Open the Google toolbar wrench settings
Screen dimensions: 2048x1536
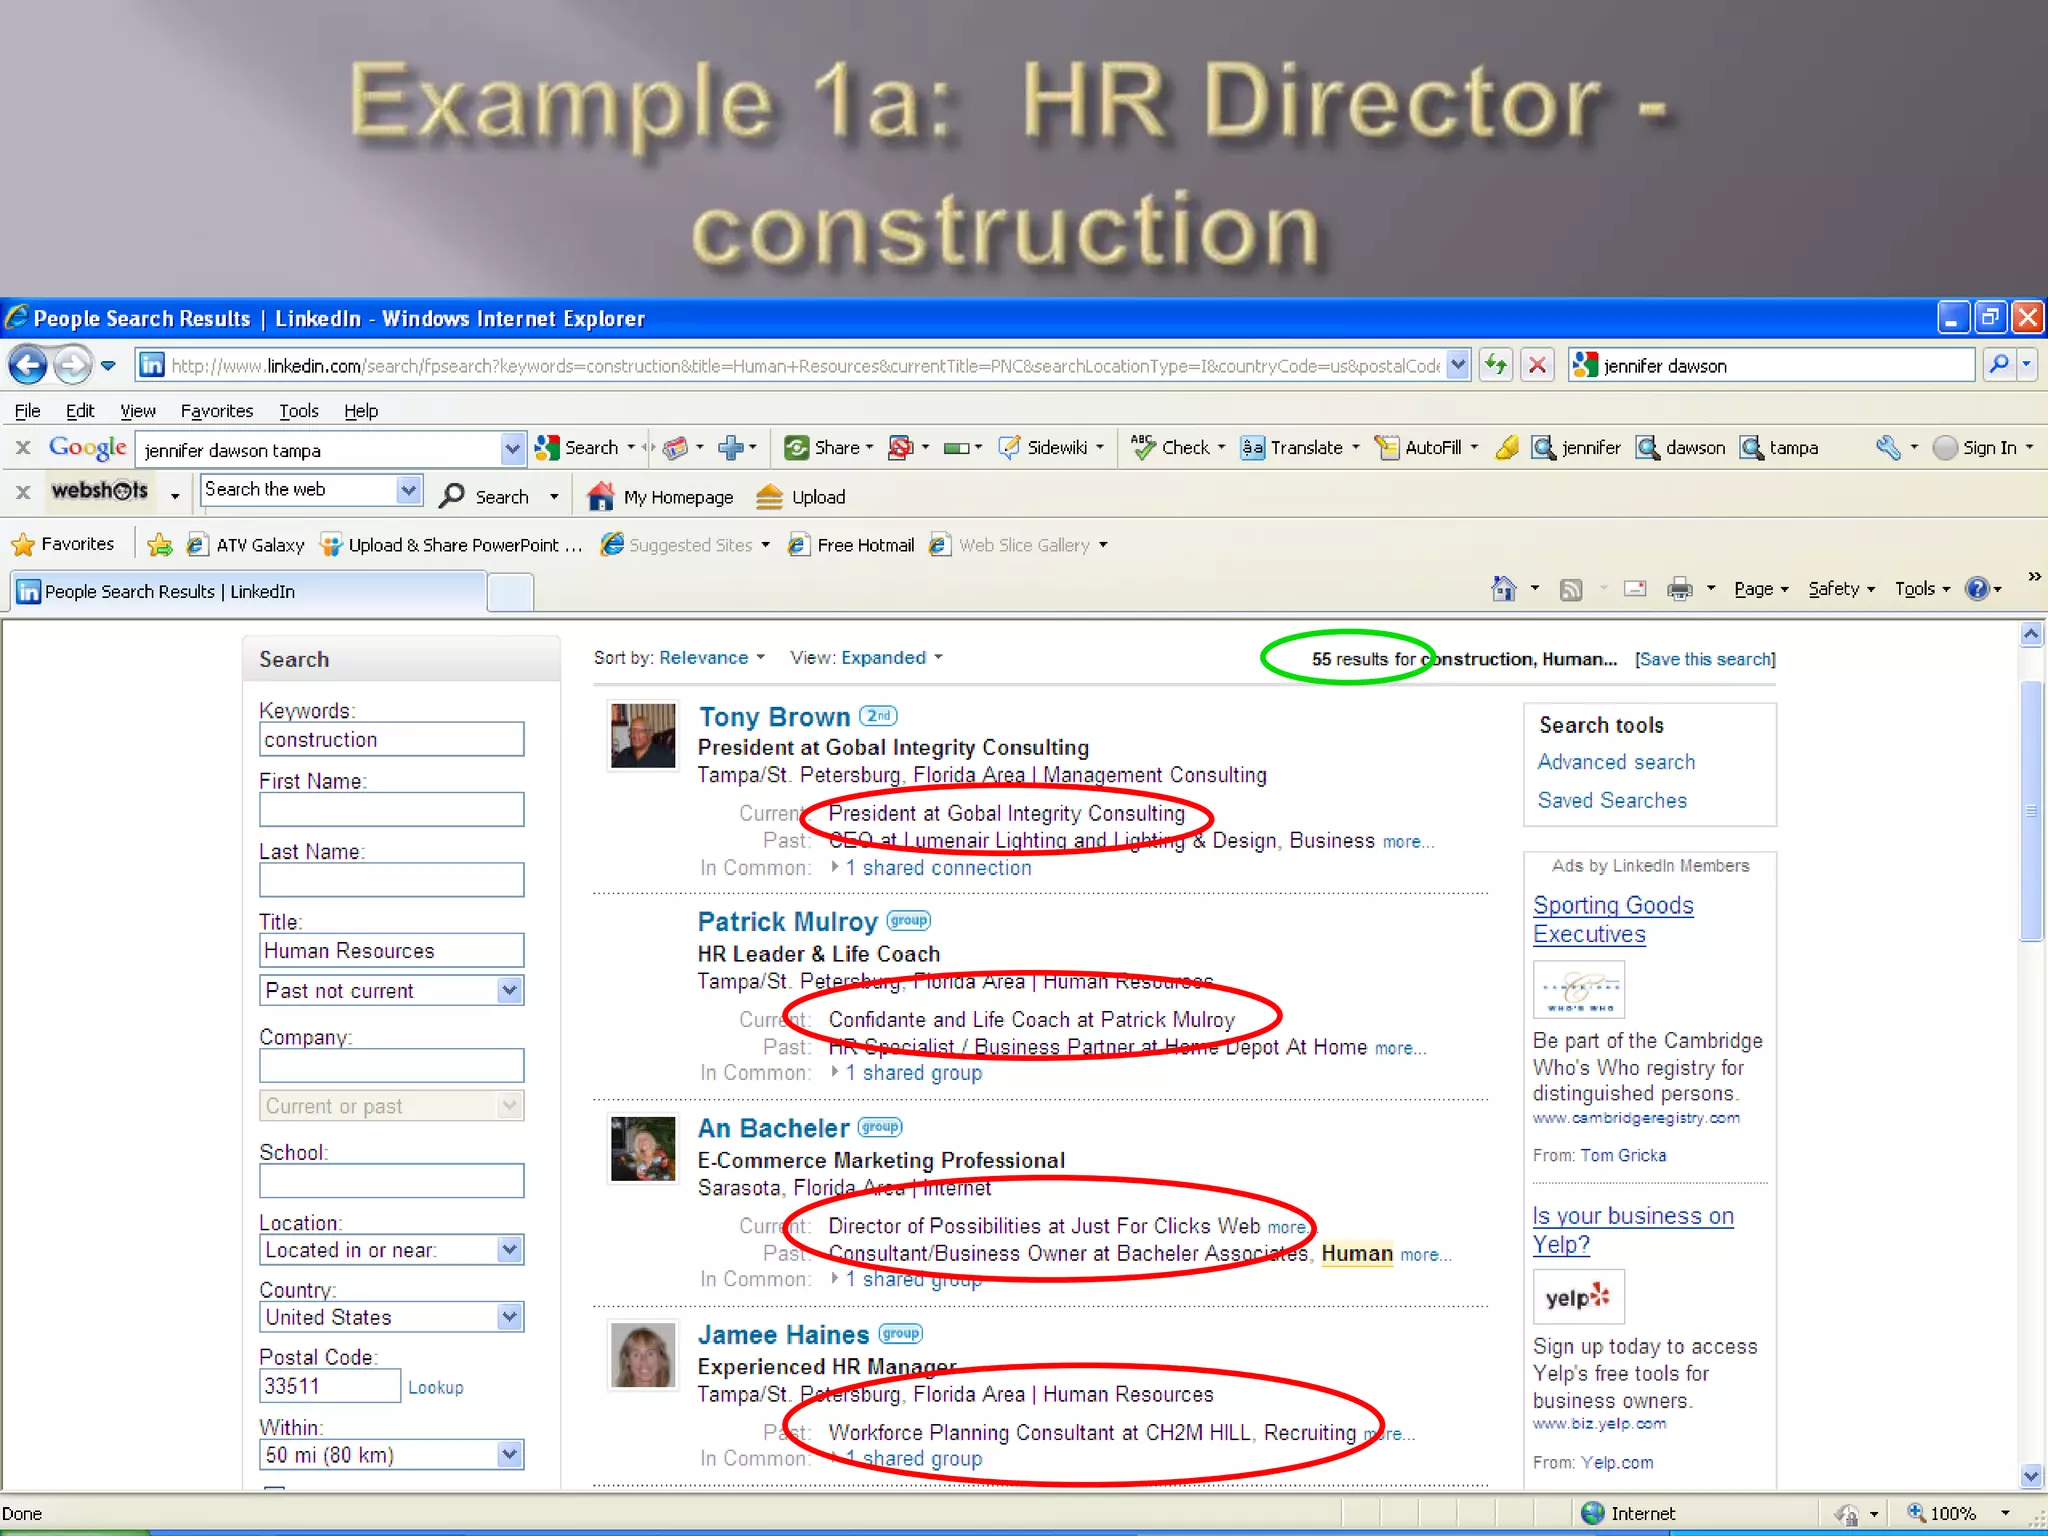tap(1888, 447)
